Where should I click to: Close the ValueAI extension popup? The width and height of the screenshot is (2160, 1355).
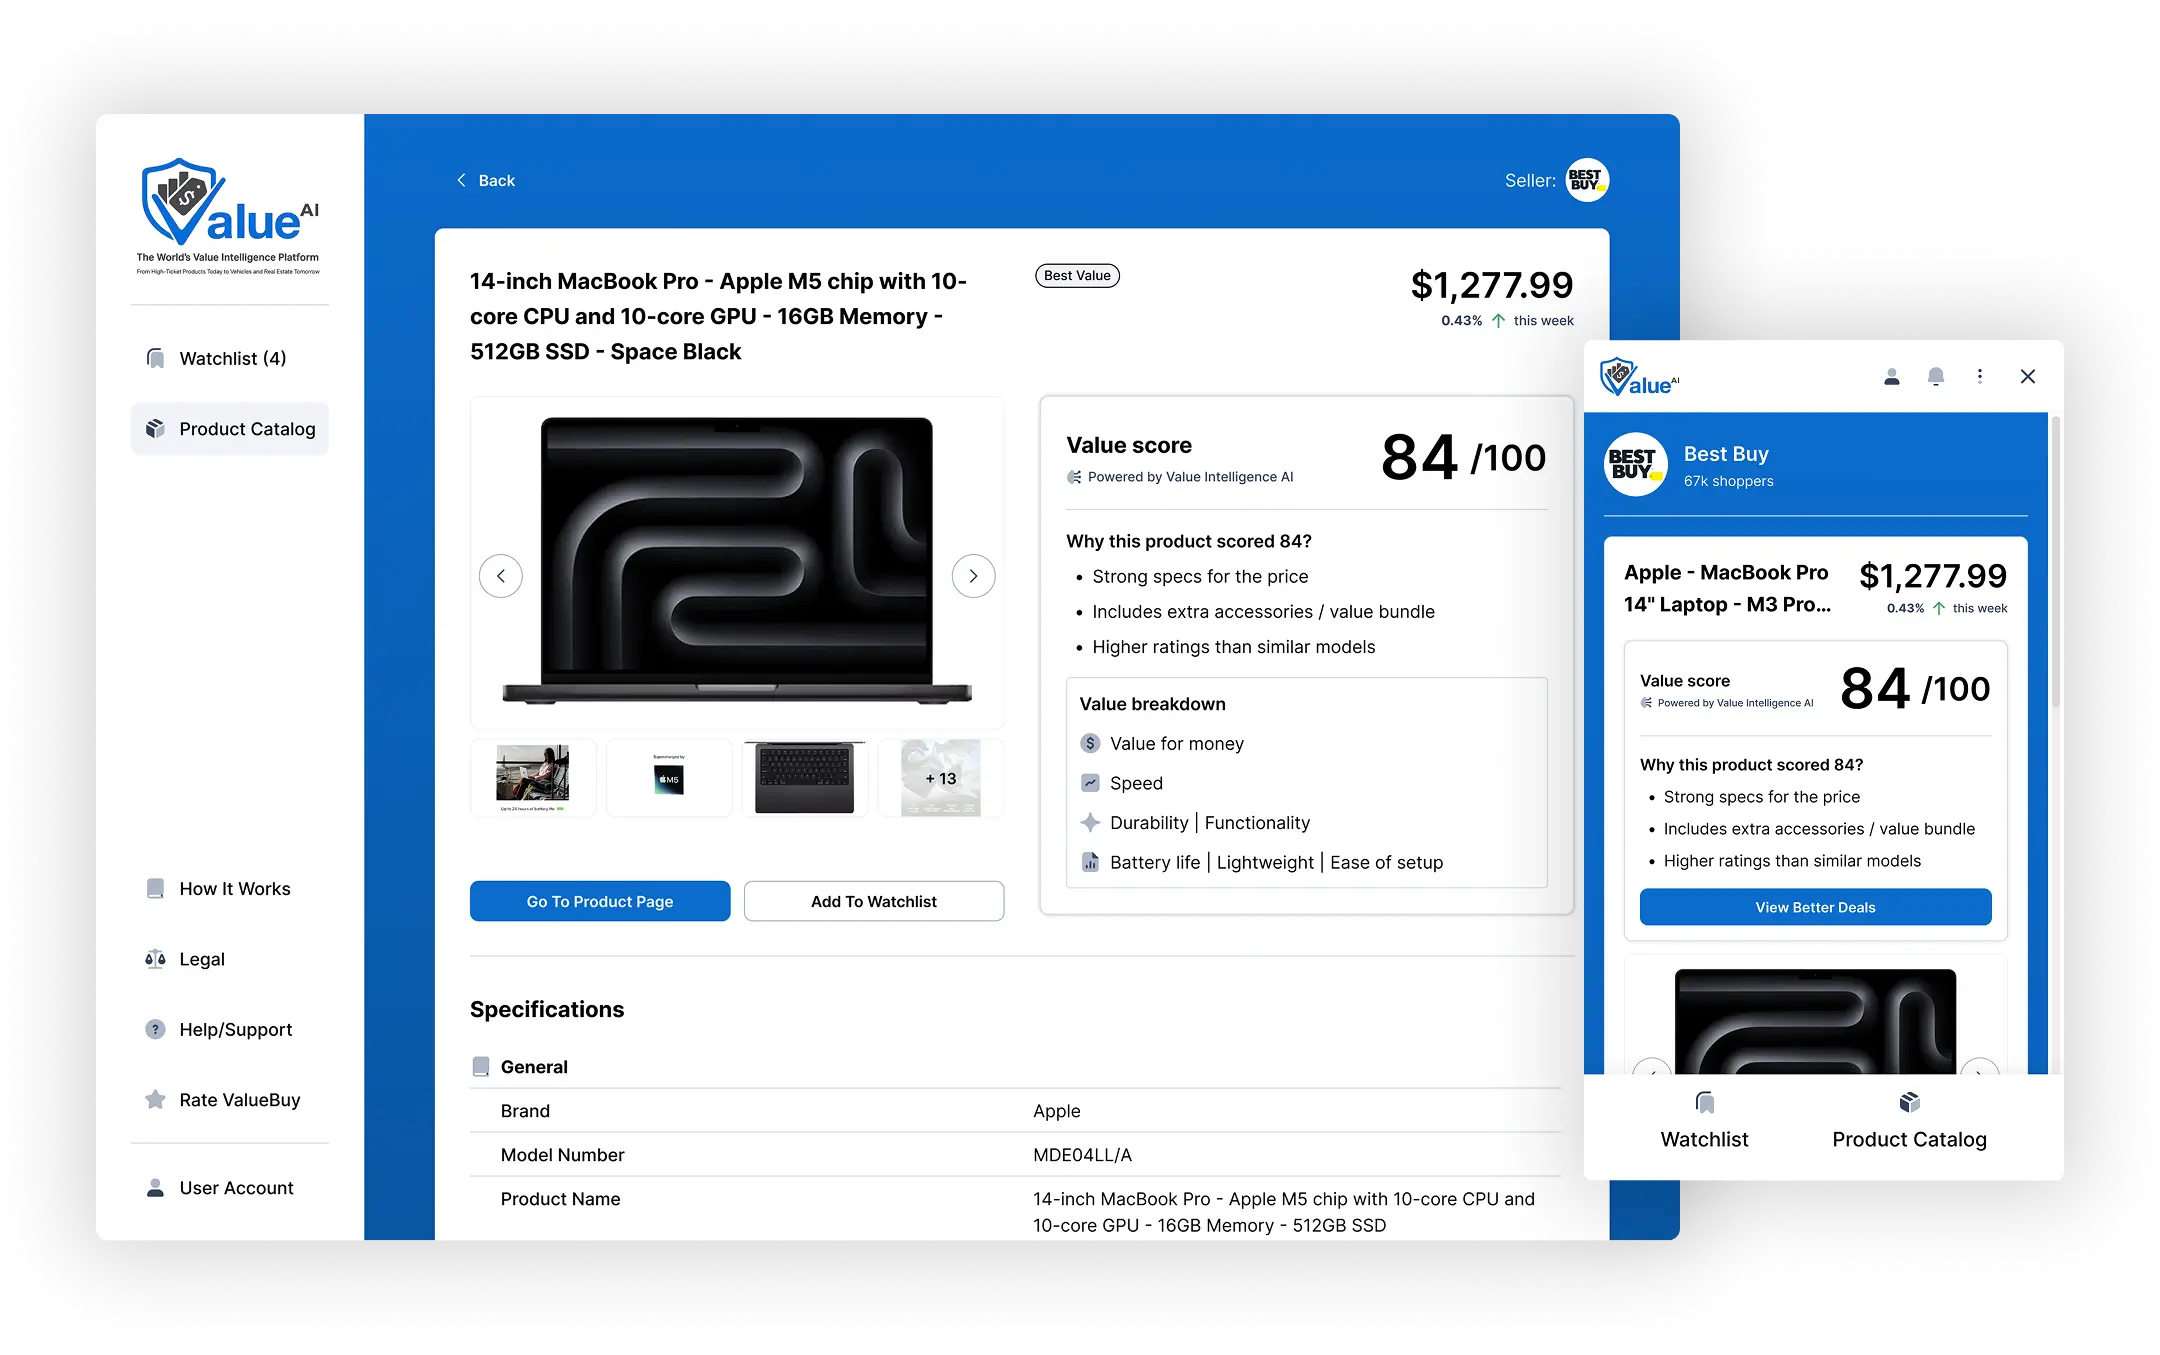pyautogui.click(x=2027, y=377)
